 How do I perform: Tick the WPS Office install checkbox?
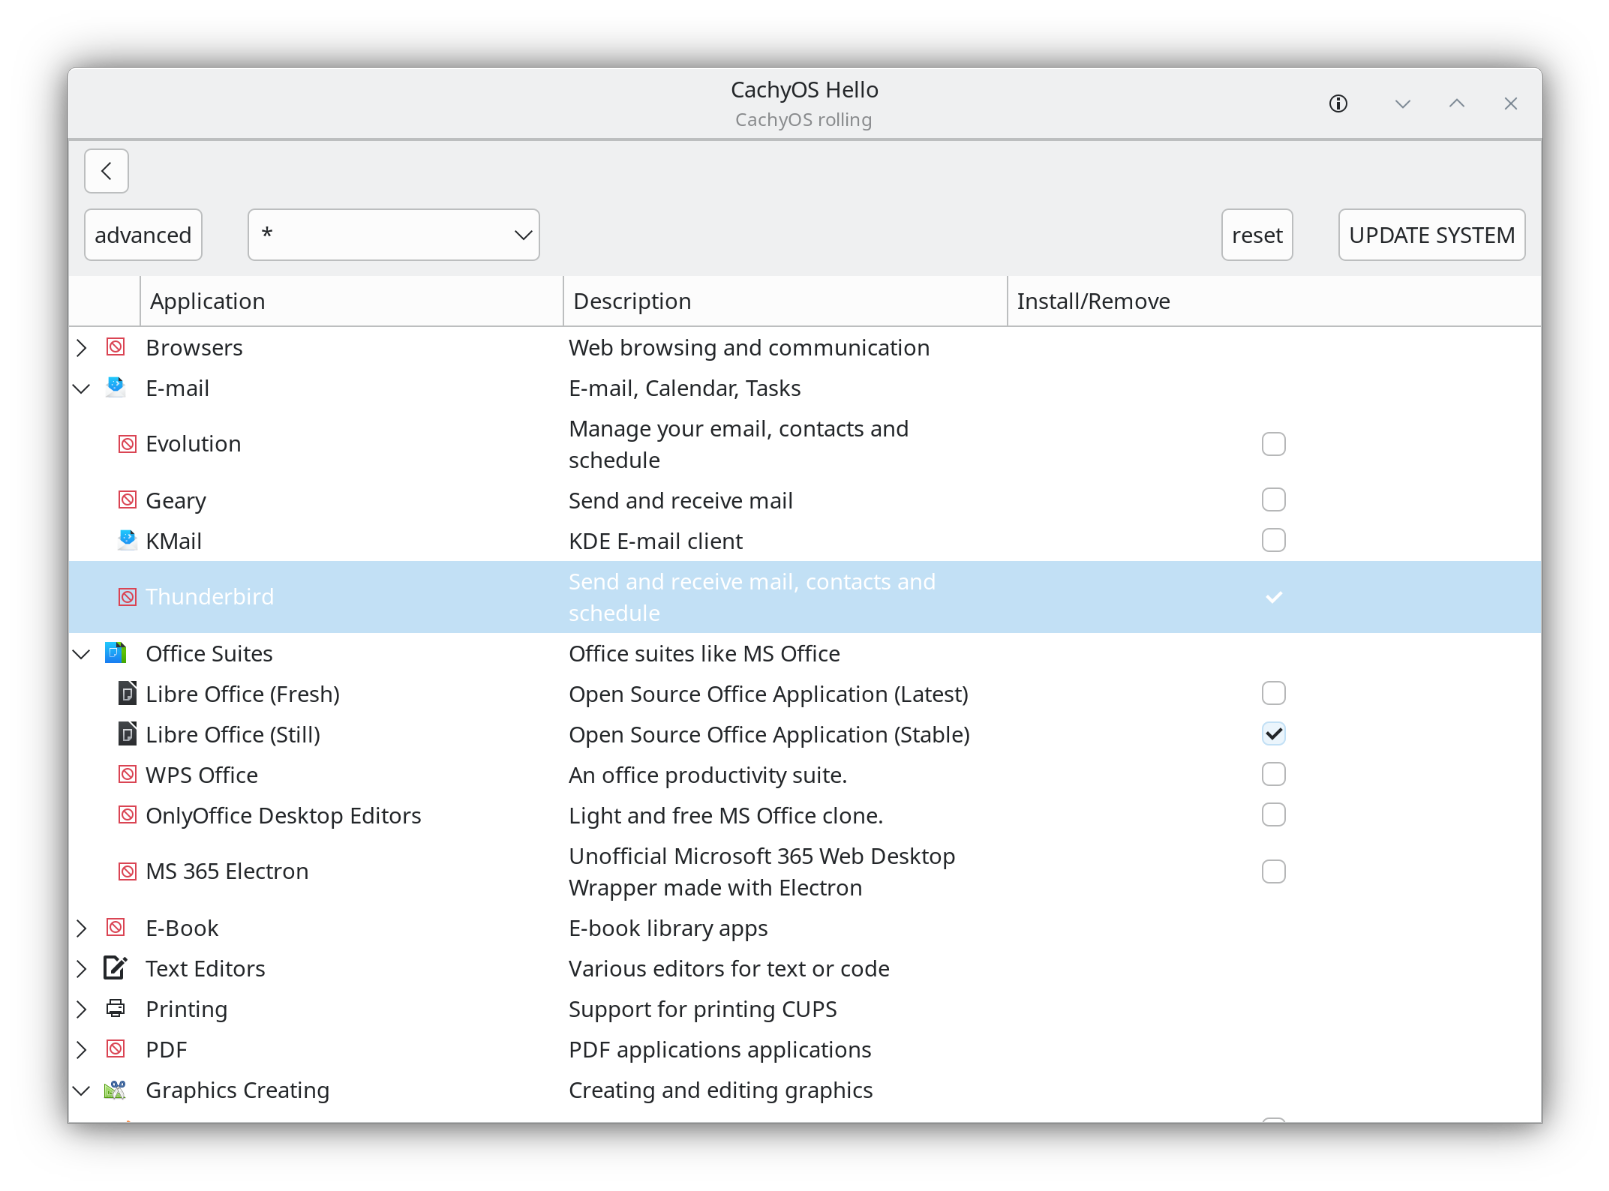[x=1273, y=774]
